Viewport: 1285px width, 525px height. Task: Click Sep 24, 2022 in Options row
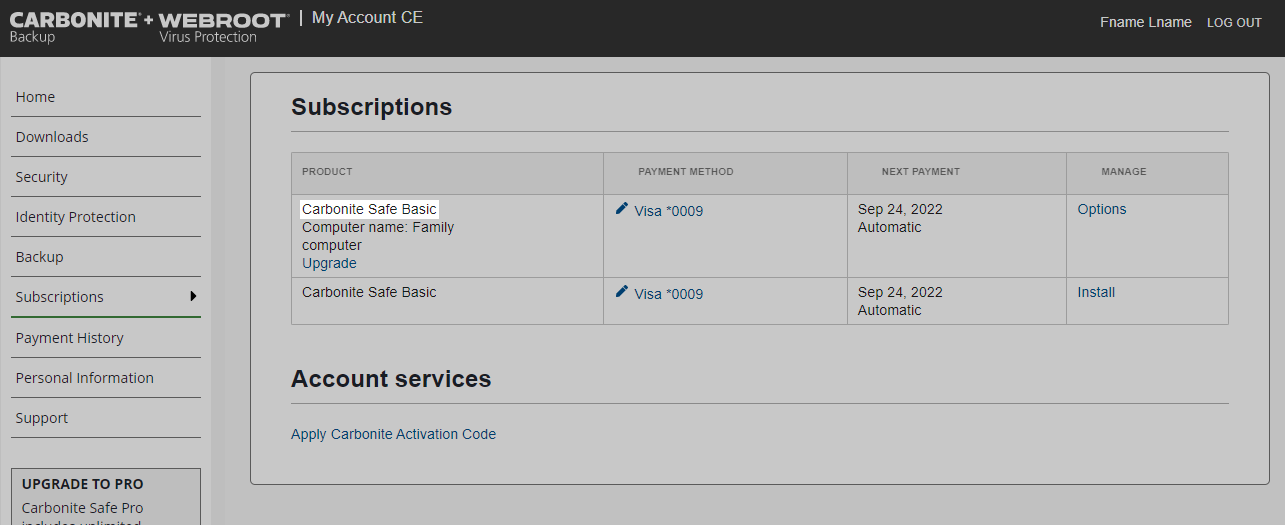(900, 209)
